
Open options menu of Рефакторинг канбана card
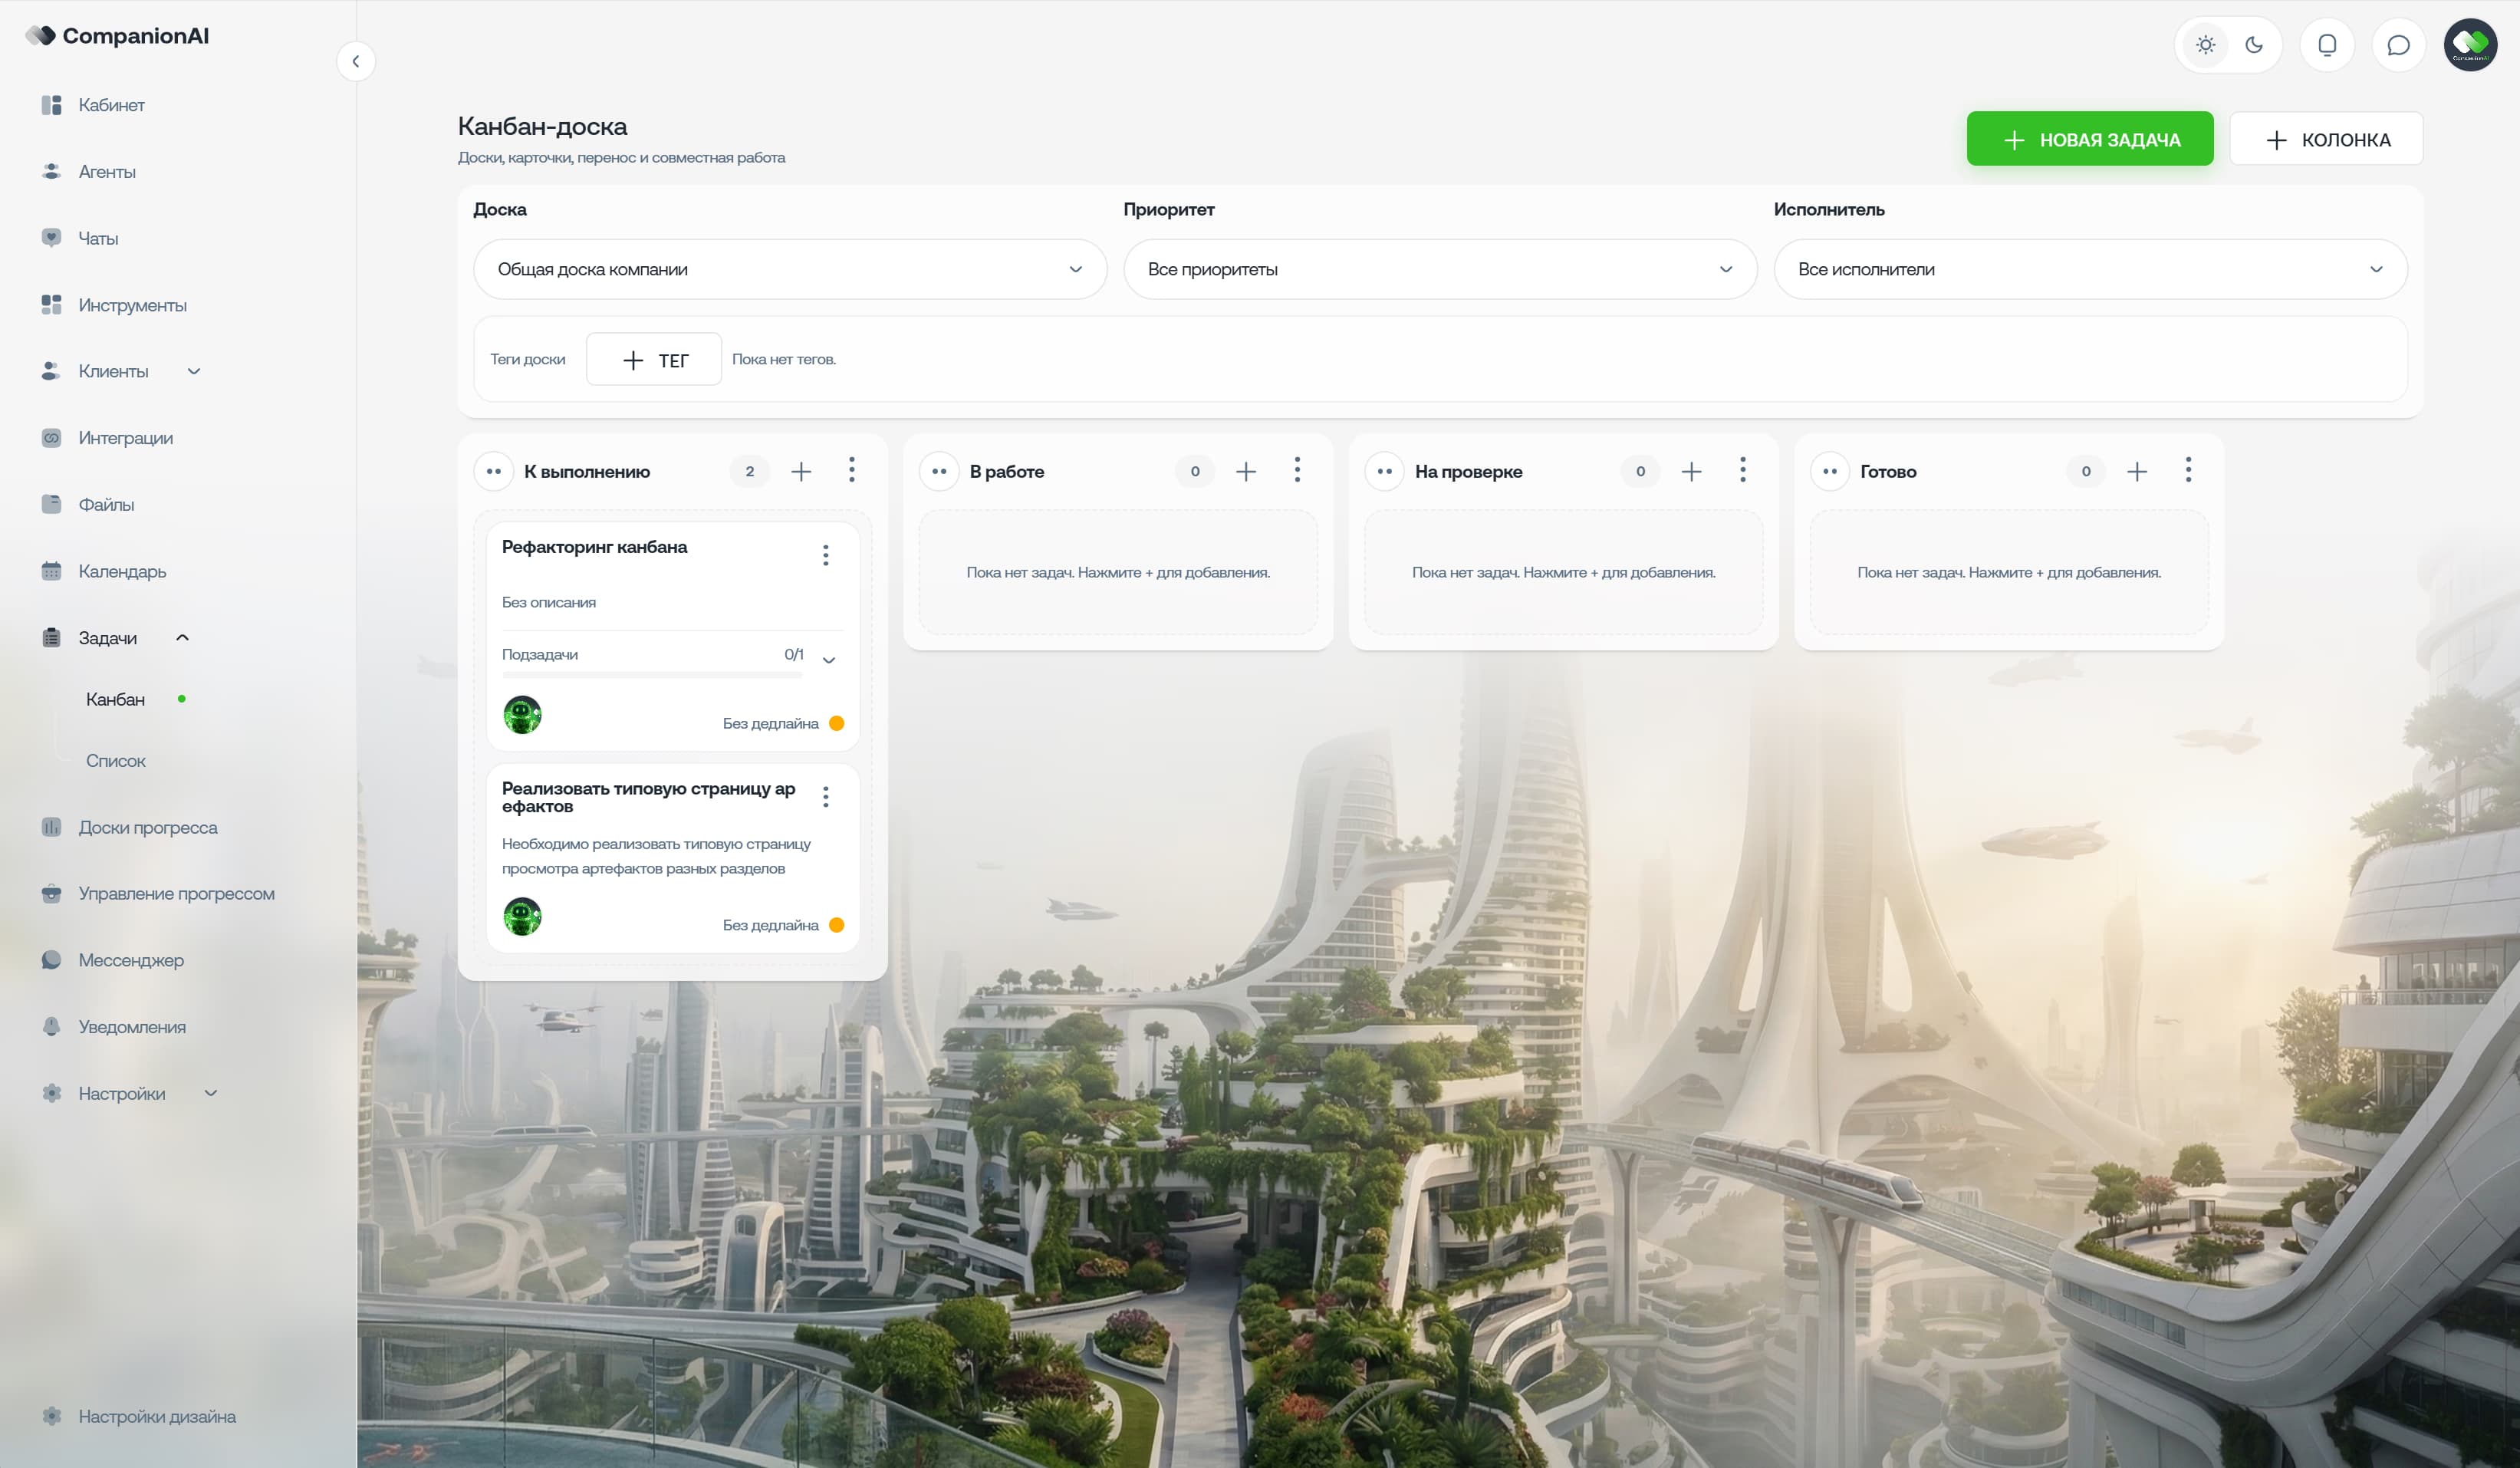point(826,556)
